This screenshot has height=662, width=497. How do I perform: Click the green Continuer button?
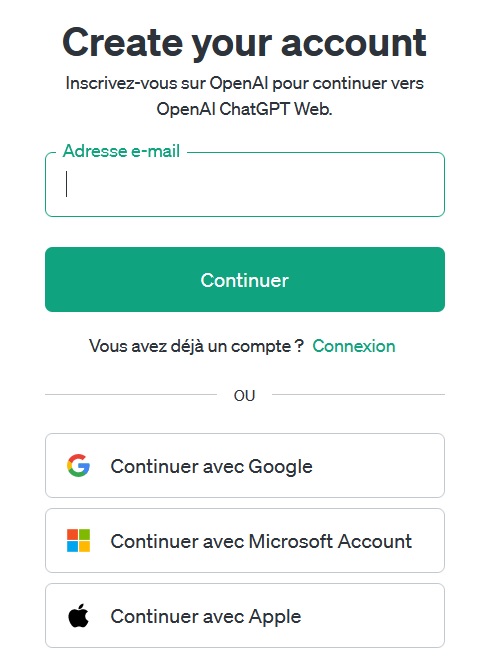tap(245, 279)
